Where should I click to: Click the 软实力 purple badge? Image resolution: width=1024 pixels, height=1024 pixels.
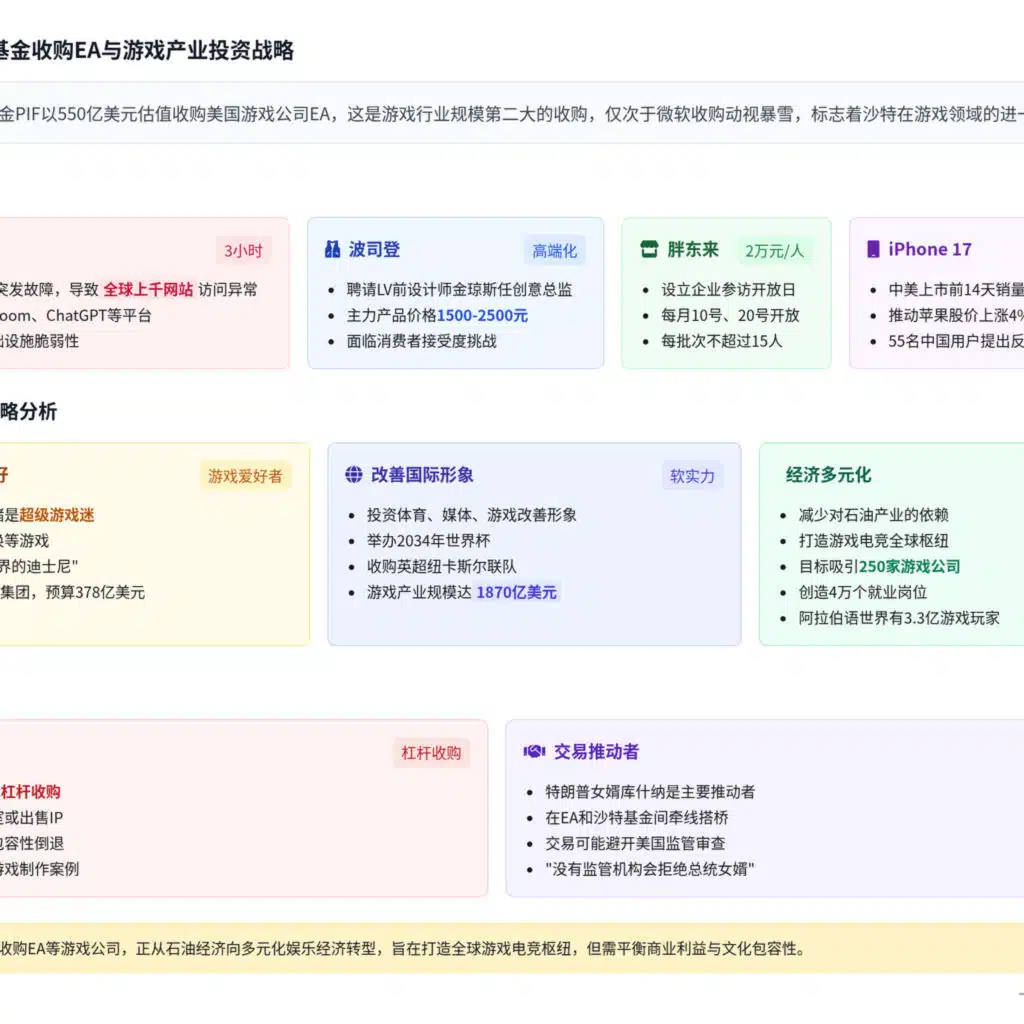(693, 476)
